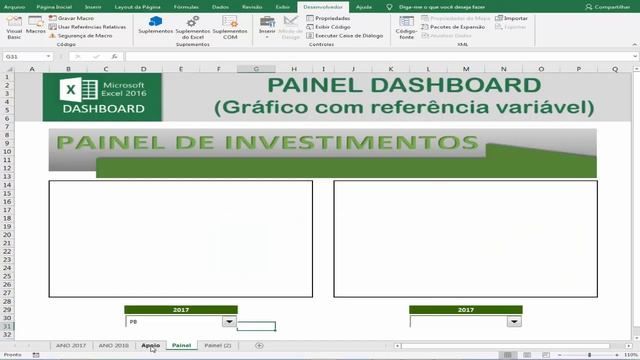This screenshot has height=360, width=640.
Task: Click the right empty chart frame
Action: 465,239
